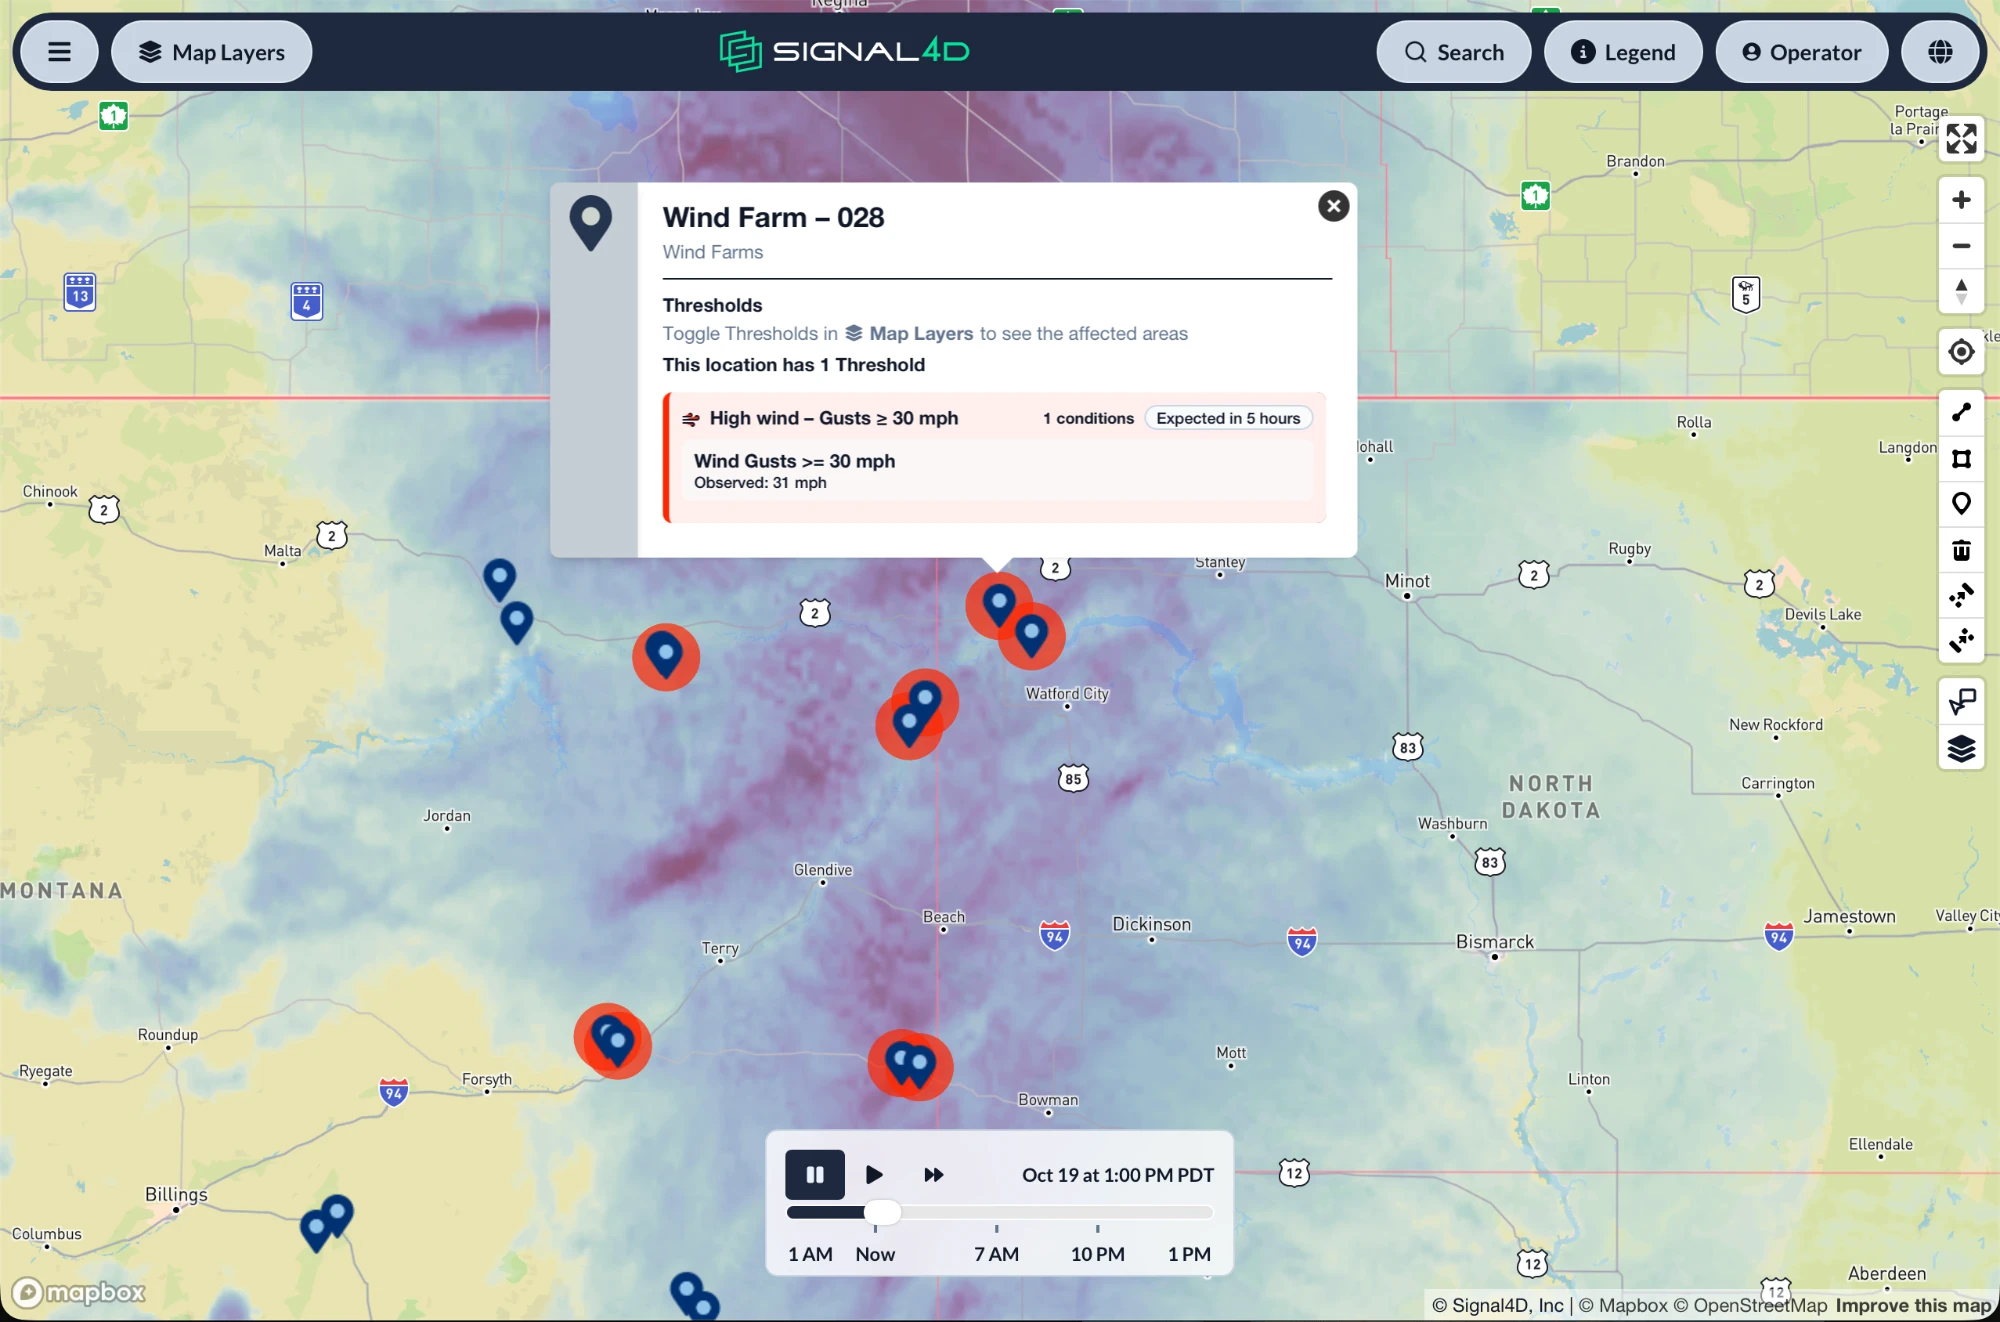The height and width of the screenshot is (1322, 2000).
Task: Click the uncombine features tool
Action: point(1961,640)
